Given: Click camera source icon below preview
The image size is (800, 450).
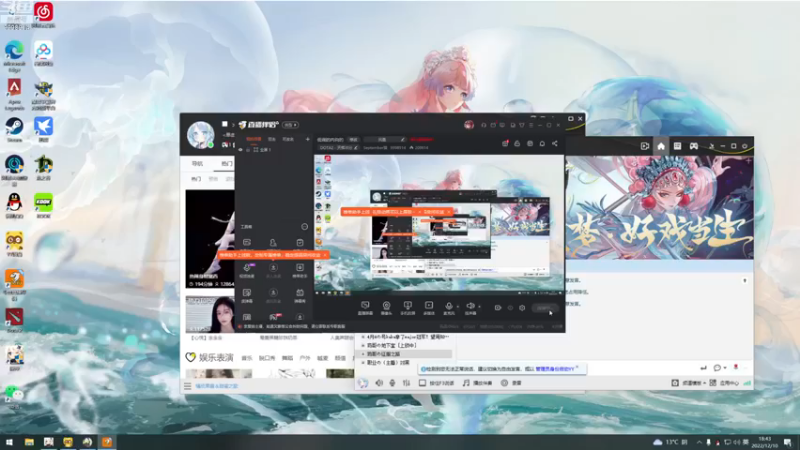Looking at the screenshot, I should tap(386, 308).
